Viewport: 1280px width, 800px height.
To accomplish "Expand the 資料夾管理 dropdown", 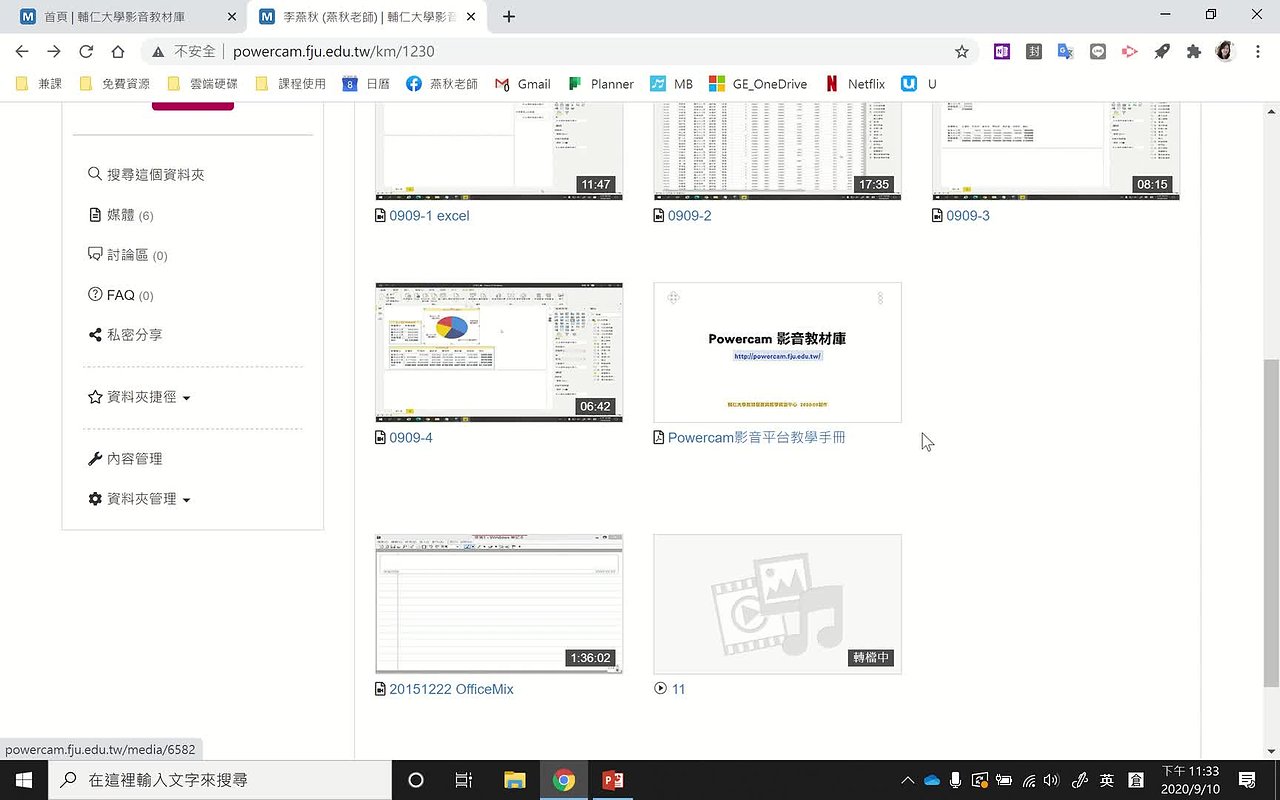I will click(x=139, y=499).
